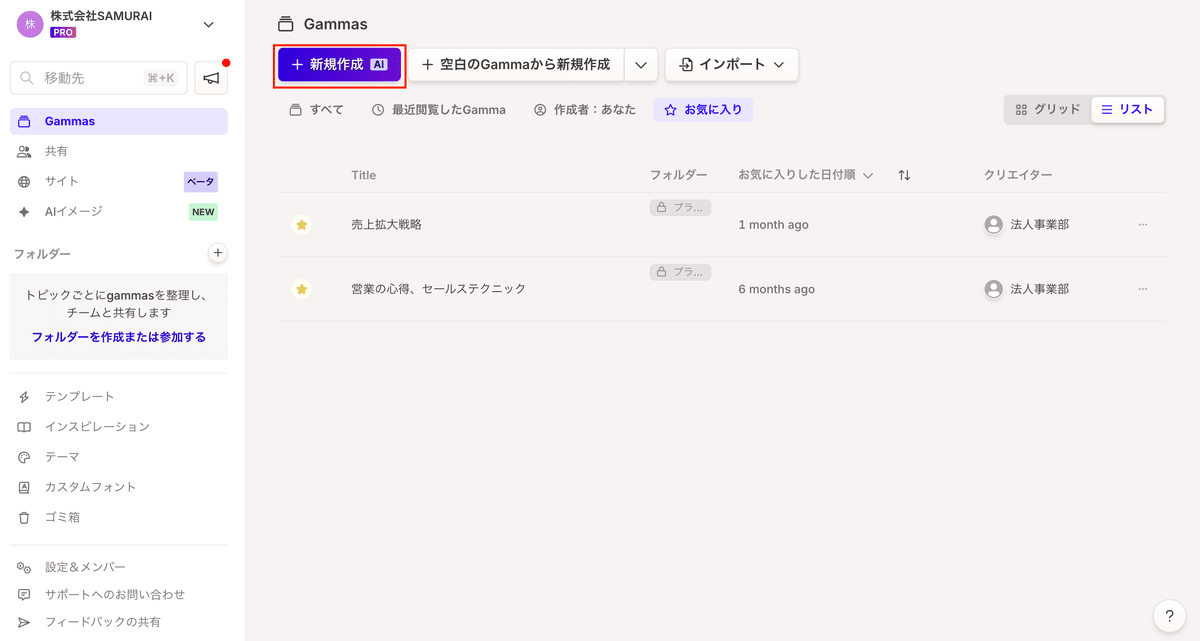Click 法人事業部 creator in 営業の心得 row

tap(1027, 289)
